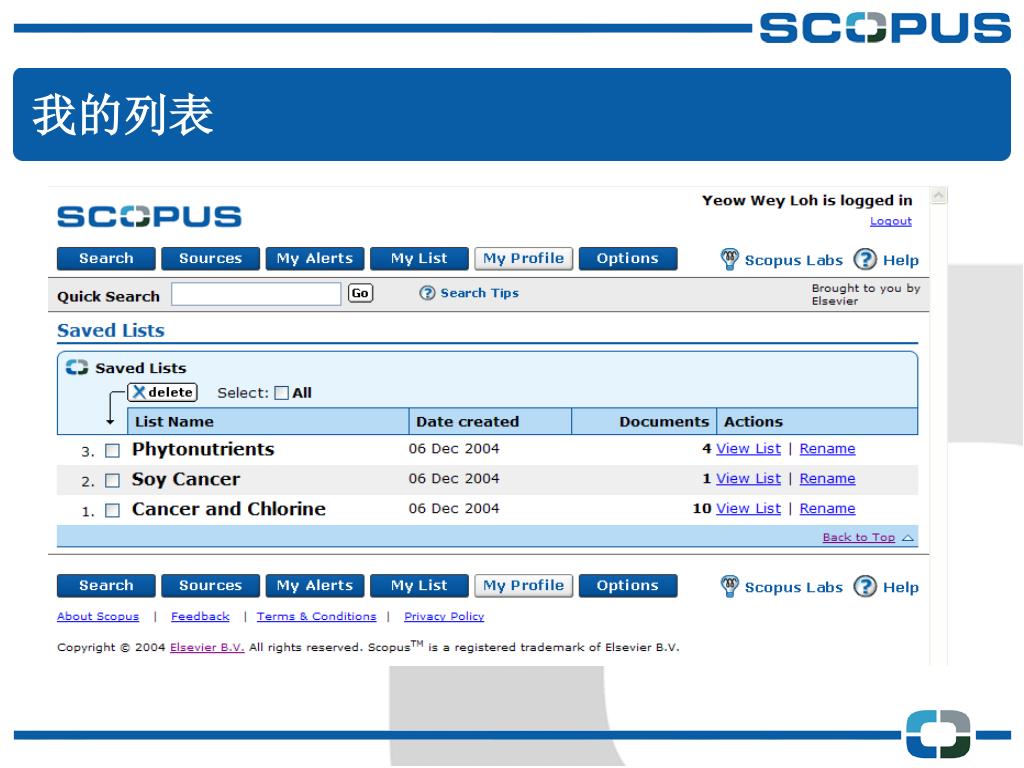Click the Go button beside Quick Search

click(360, 293)
